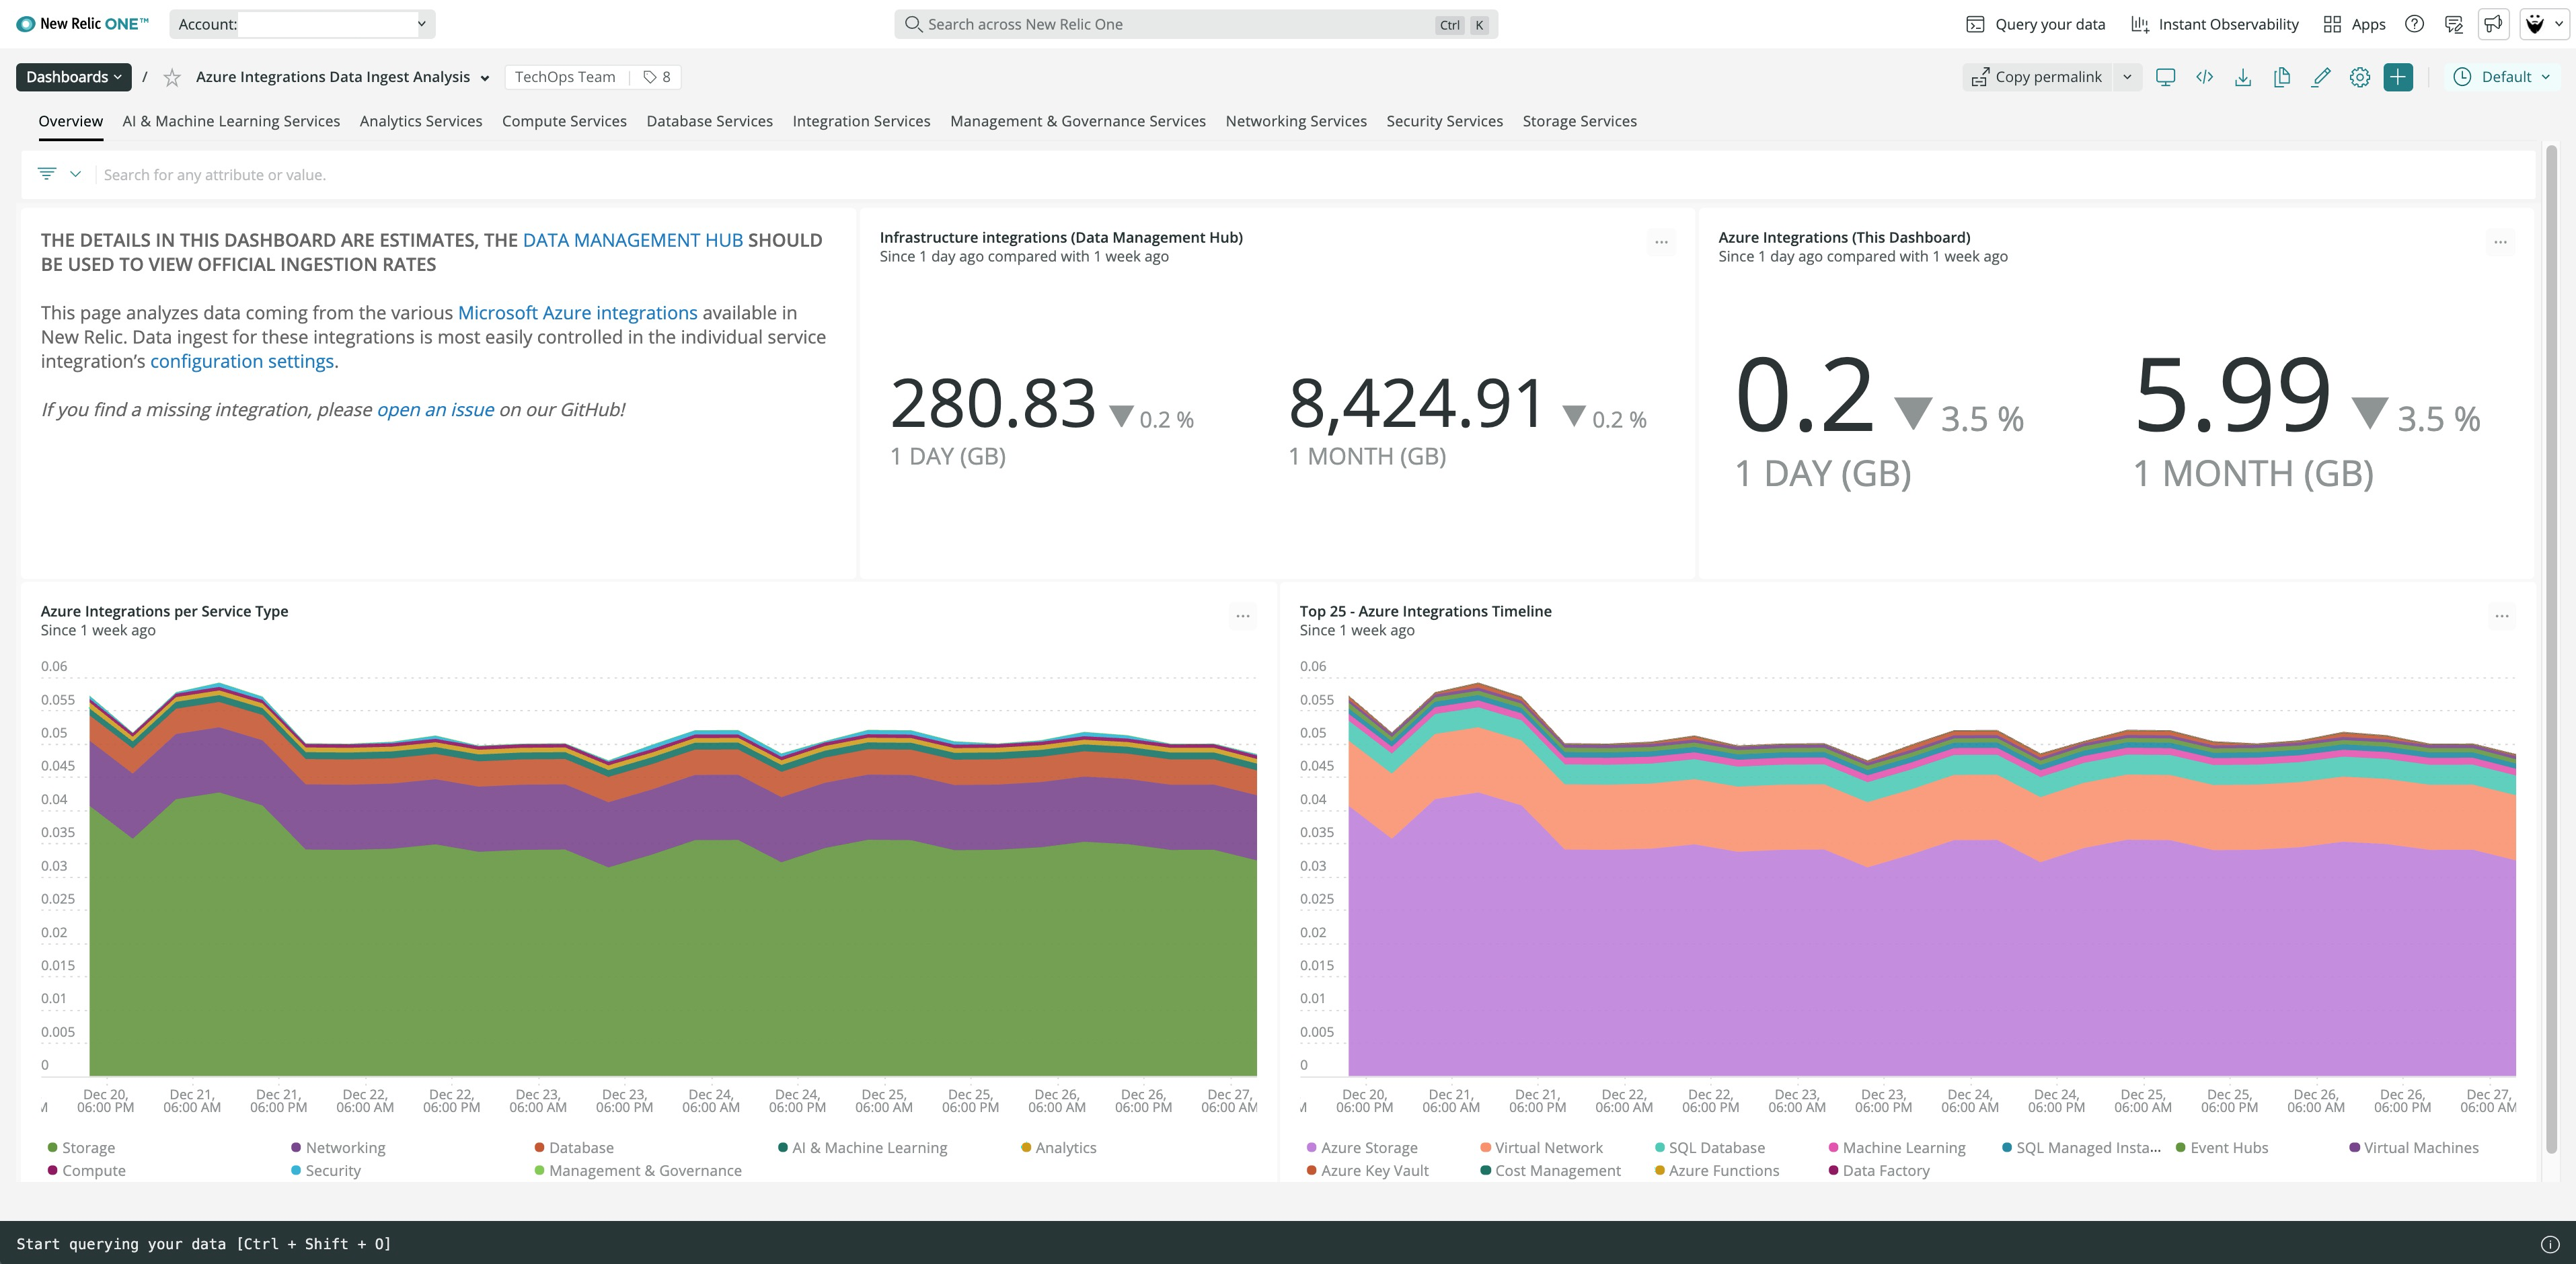This screenshot has width=2576, height=1264.
Task: Toggle Storage series in legend
Action: click(x=88, y=1148)
